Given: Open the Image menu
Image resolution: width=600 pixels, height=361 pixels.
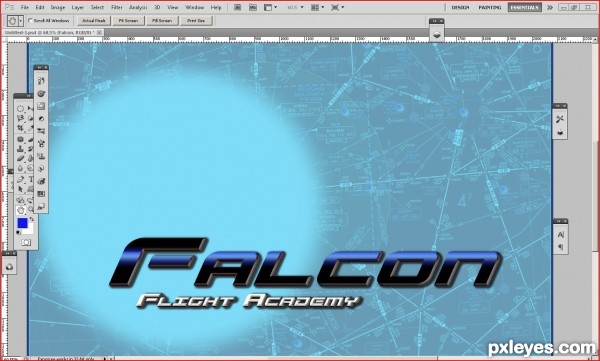Looking at the screenshot, I should [58, 7].
